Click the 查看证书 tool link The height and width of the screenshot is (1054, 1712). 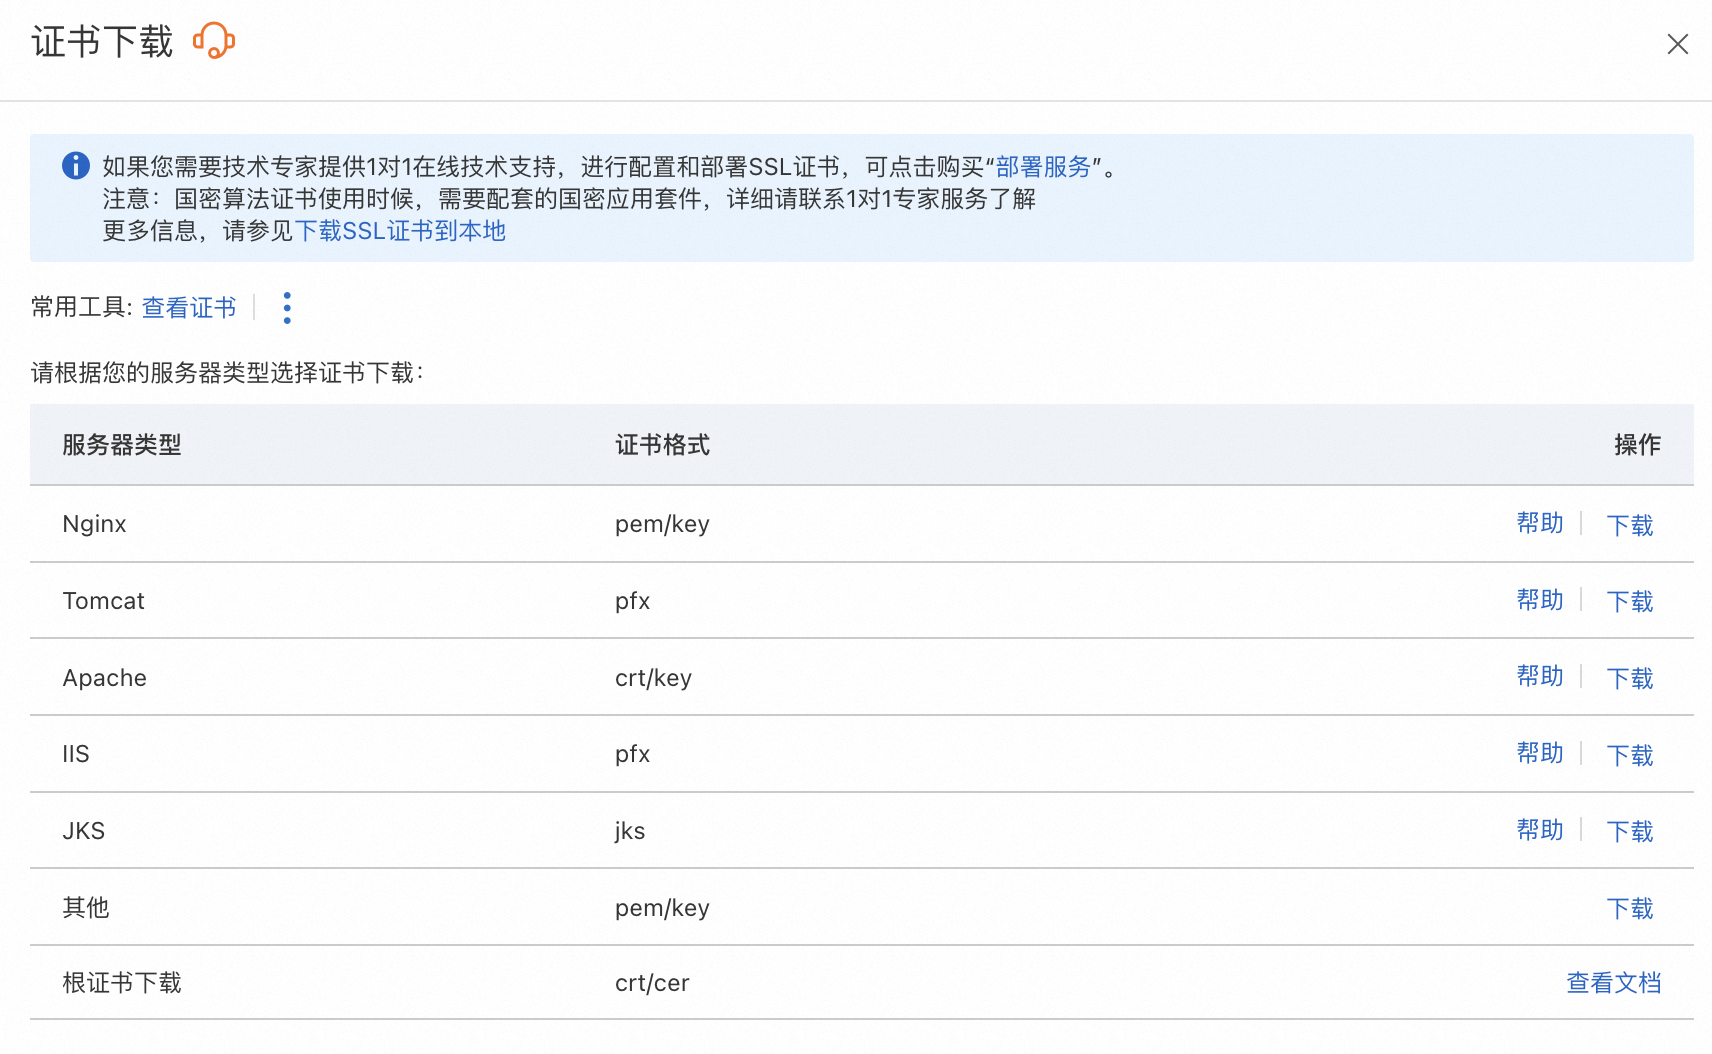(x=189, y=307)
